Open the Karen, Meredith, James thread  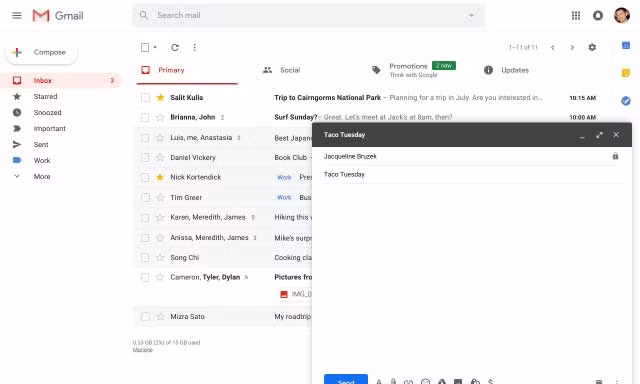[x=222, y=218]
